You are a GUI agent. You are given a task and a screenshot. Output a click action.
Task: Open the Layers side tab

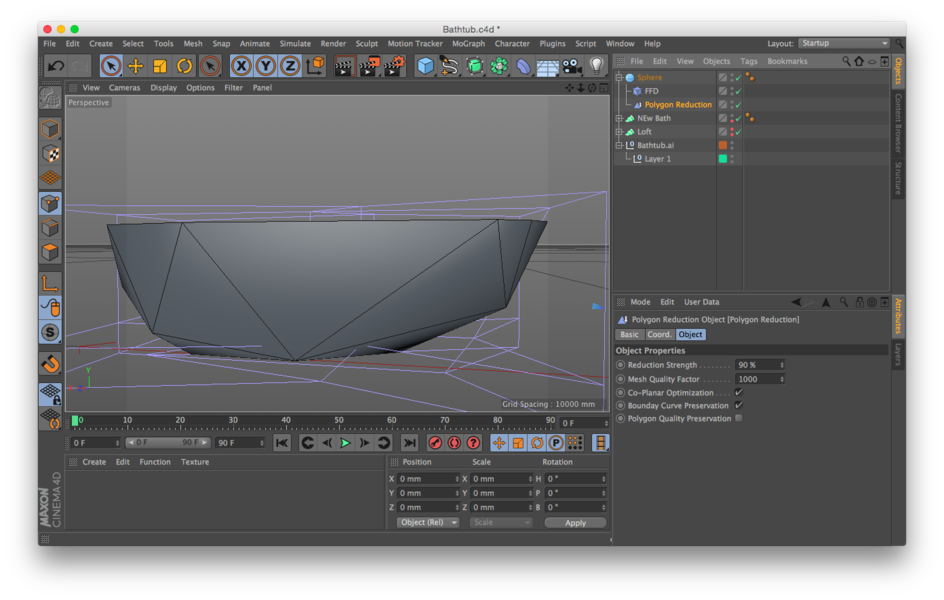tap(898, 354)
